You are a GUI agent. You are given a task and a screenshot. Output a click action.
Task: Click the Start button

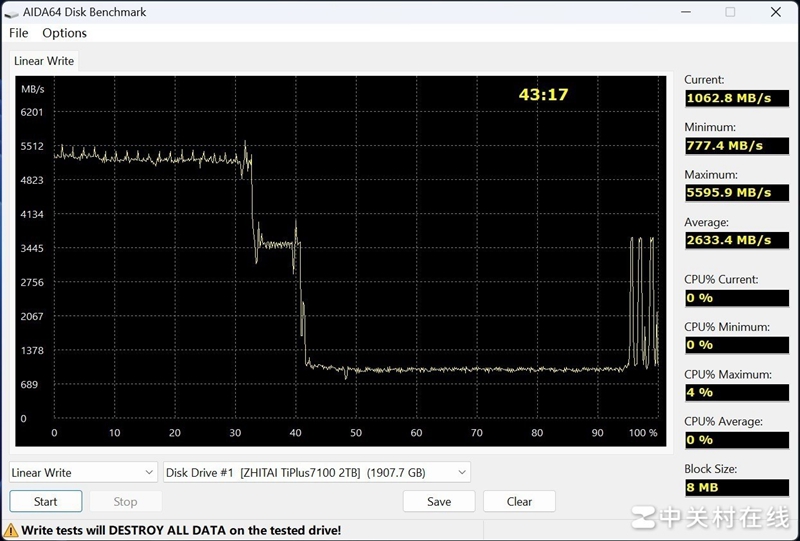click(46, 502)
